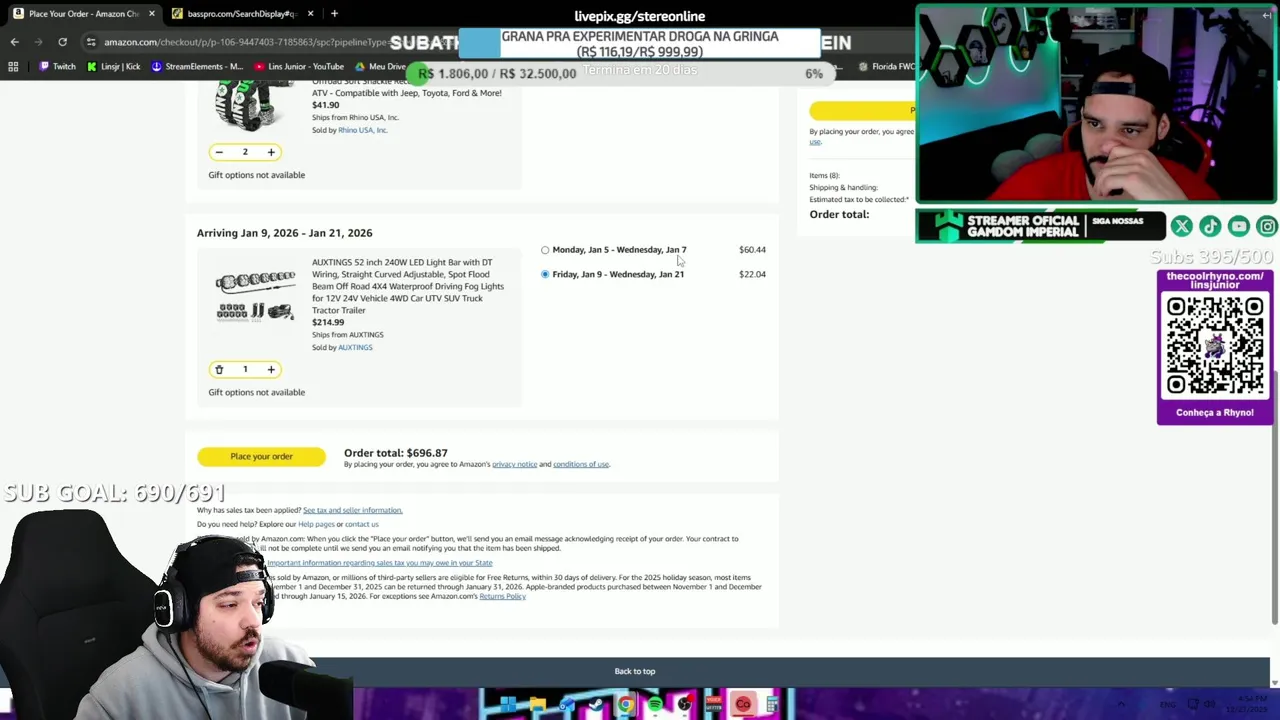The height and width of the screenshot is (720, 1280).
Task: Decrease quantity of the Rhino USA item
Action: point(219,152)
